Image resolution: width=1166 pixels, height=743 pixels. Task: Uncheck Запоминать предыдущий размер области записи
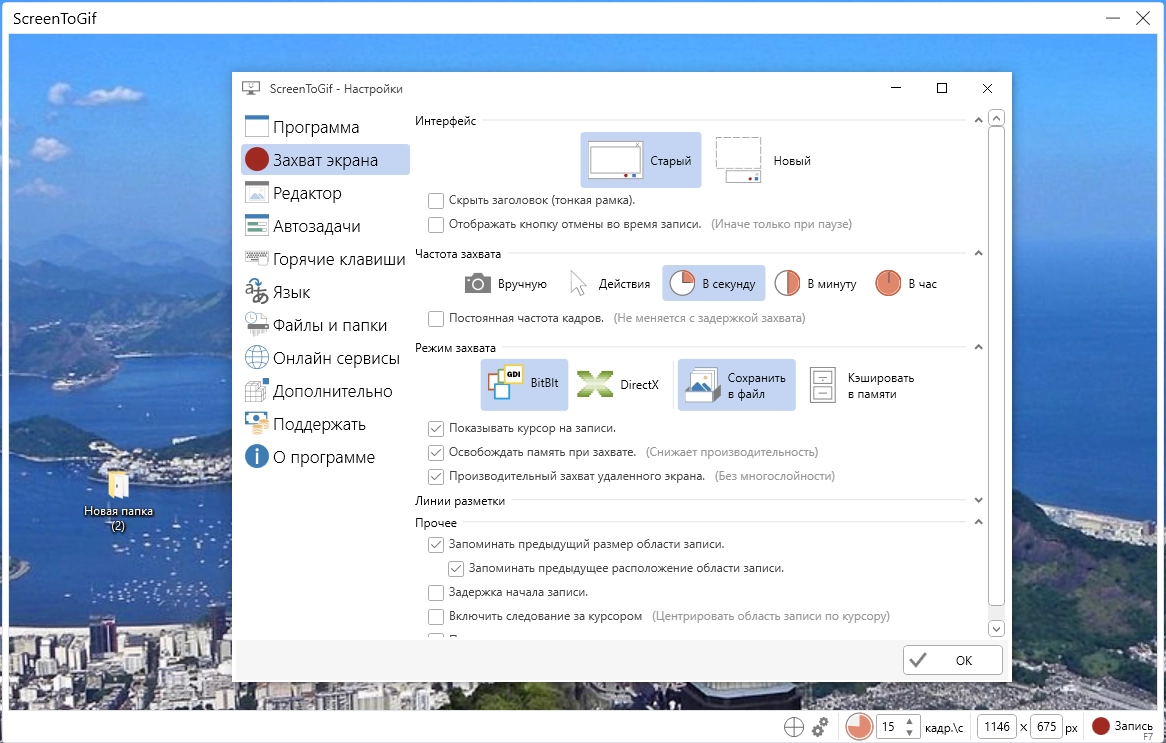(x=436, y=545)
